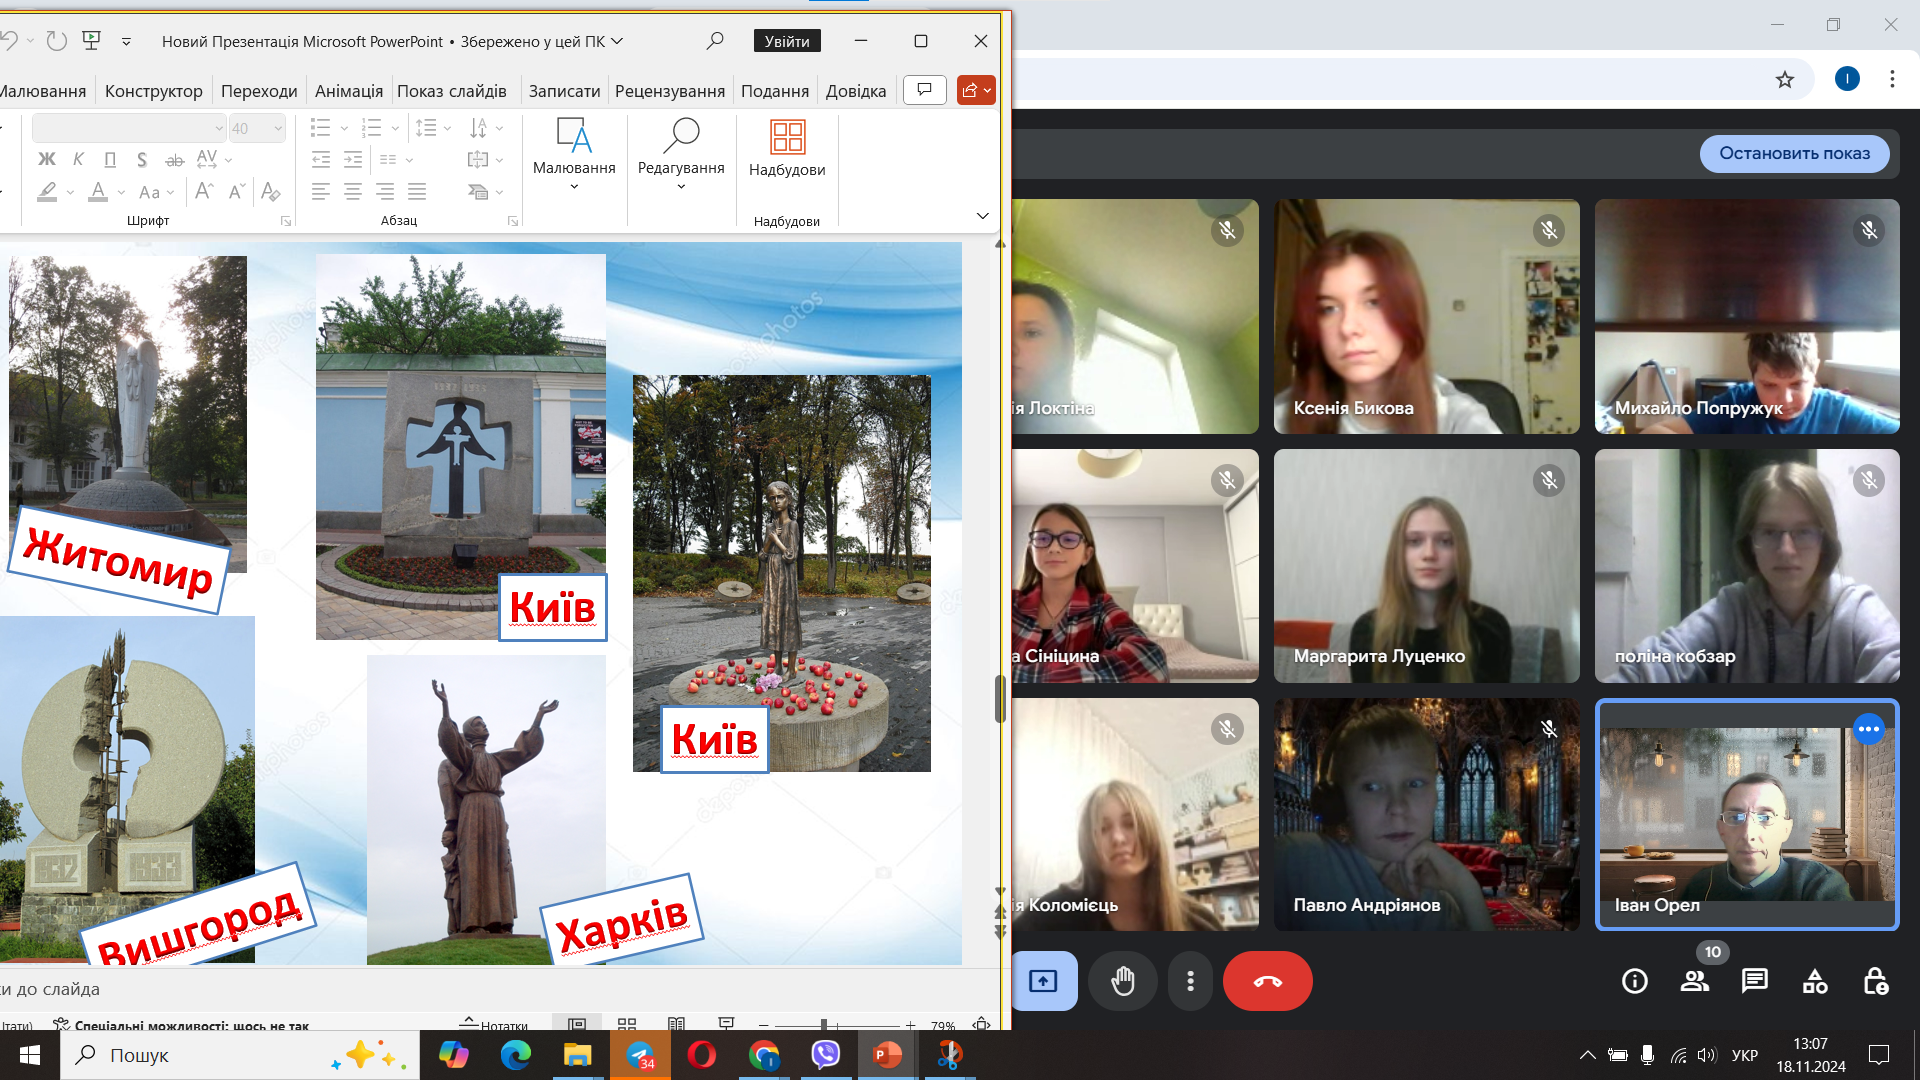This screenshot has width=1920, height=1080.
Task: Raise hand in the meeting
Action: click(1123, 981)
